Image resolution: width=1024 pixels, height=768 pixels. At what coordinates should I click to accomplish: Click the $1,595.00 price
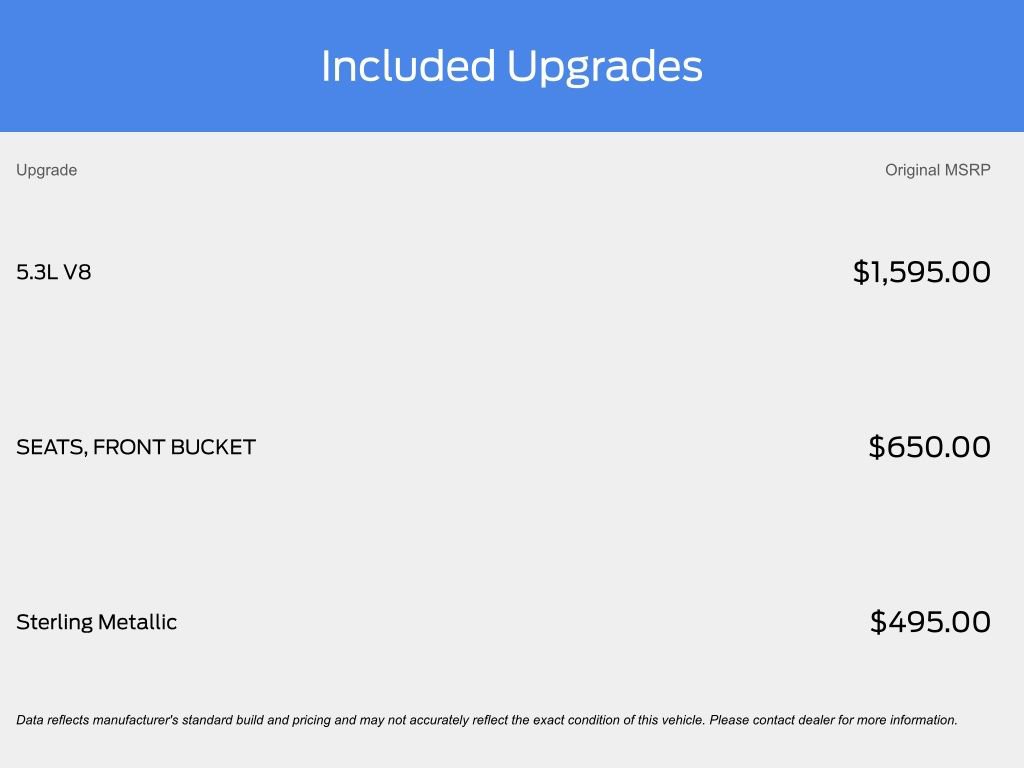coord(921,272)
